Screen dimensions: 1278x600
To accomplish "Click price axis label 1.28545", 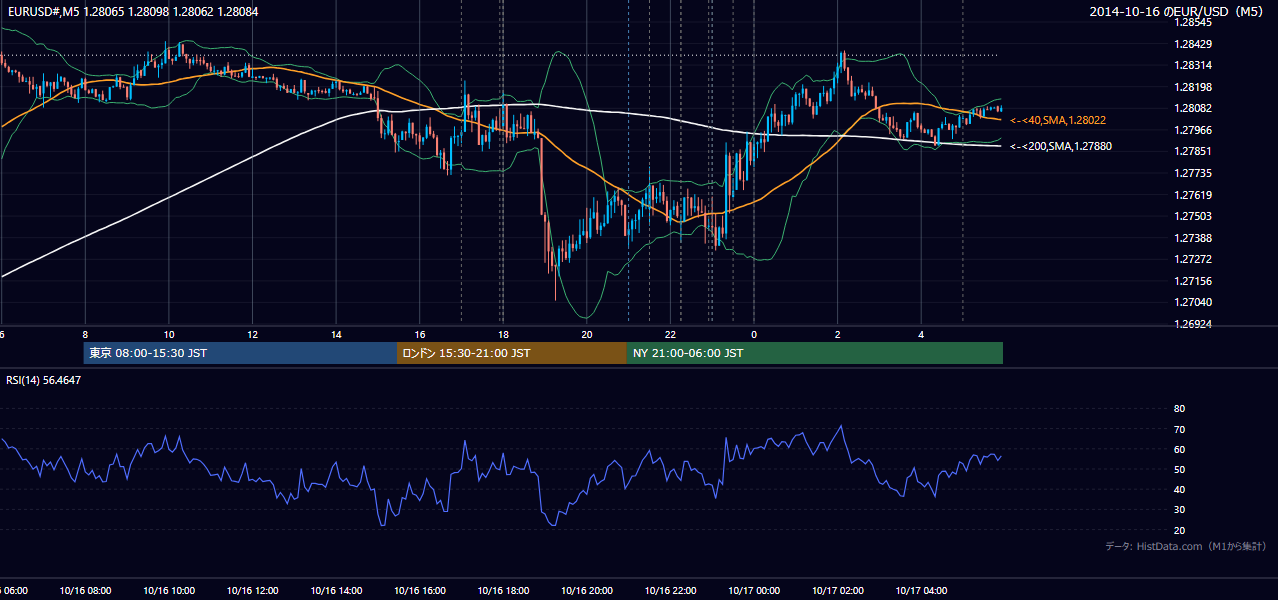I will (1192, 22).
